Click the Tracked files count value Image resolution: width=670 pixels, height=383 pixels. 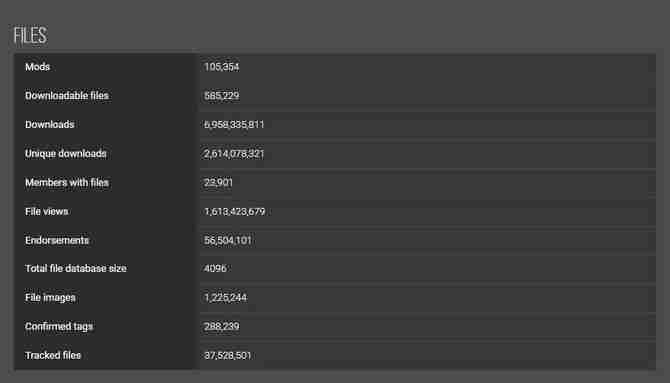pyautogui.click(x=228, y=355)
